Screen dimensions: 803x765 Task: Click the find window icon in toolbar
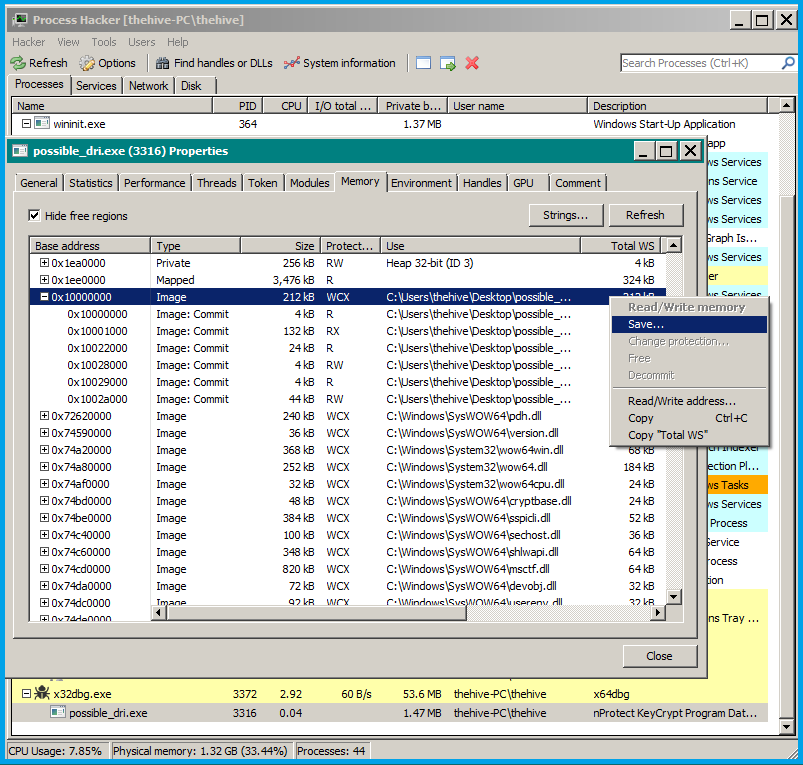(x=424, y=63)
